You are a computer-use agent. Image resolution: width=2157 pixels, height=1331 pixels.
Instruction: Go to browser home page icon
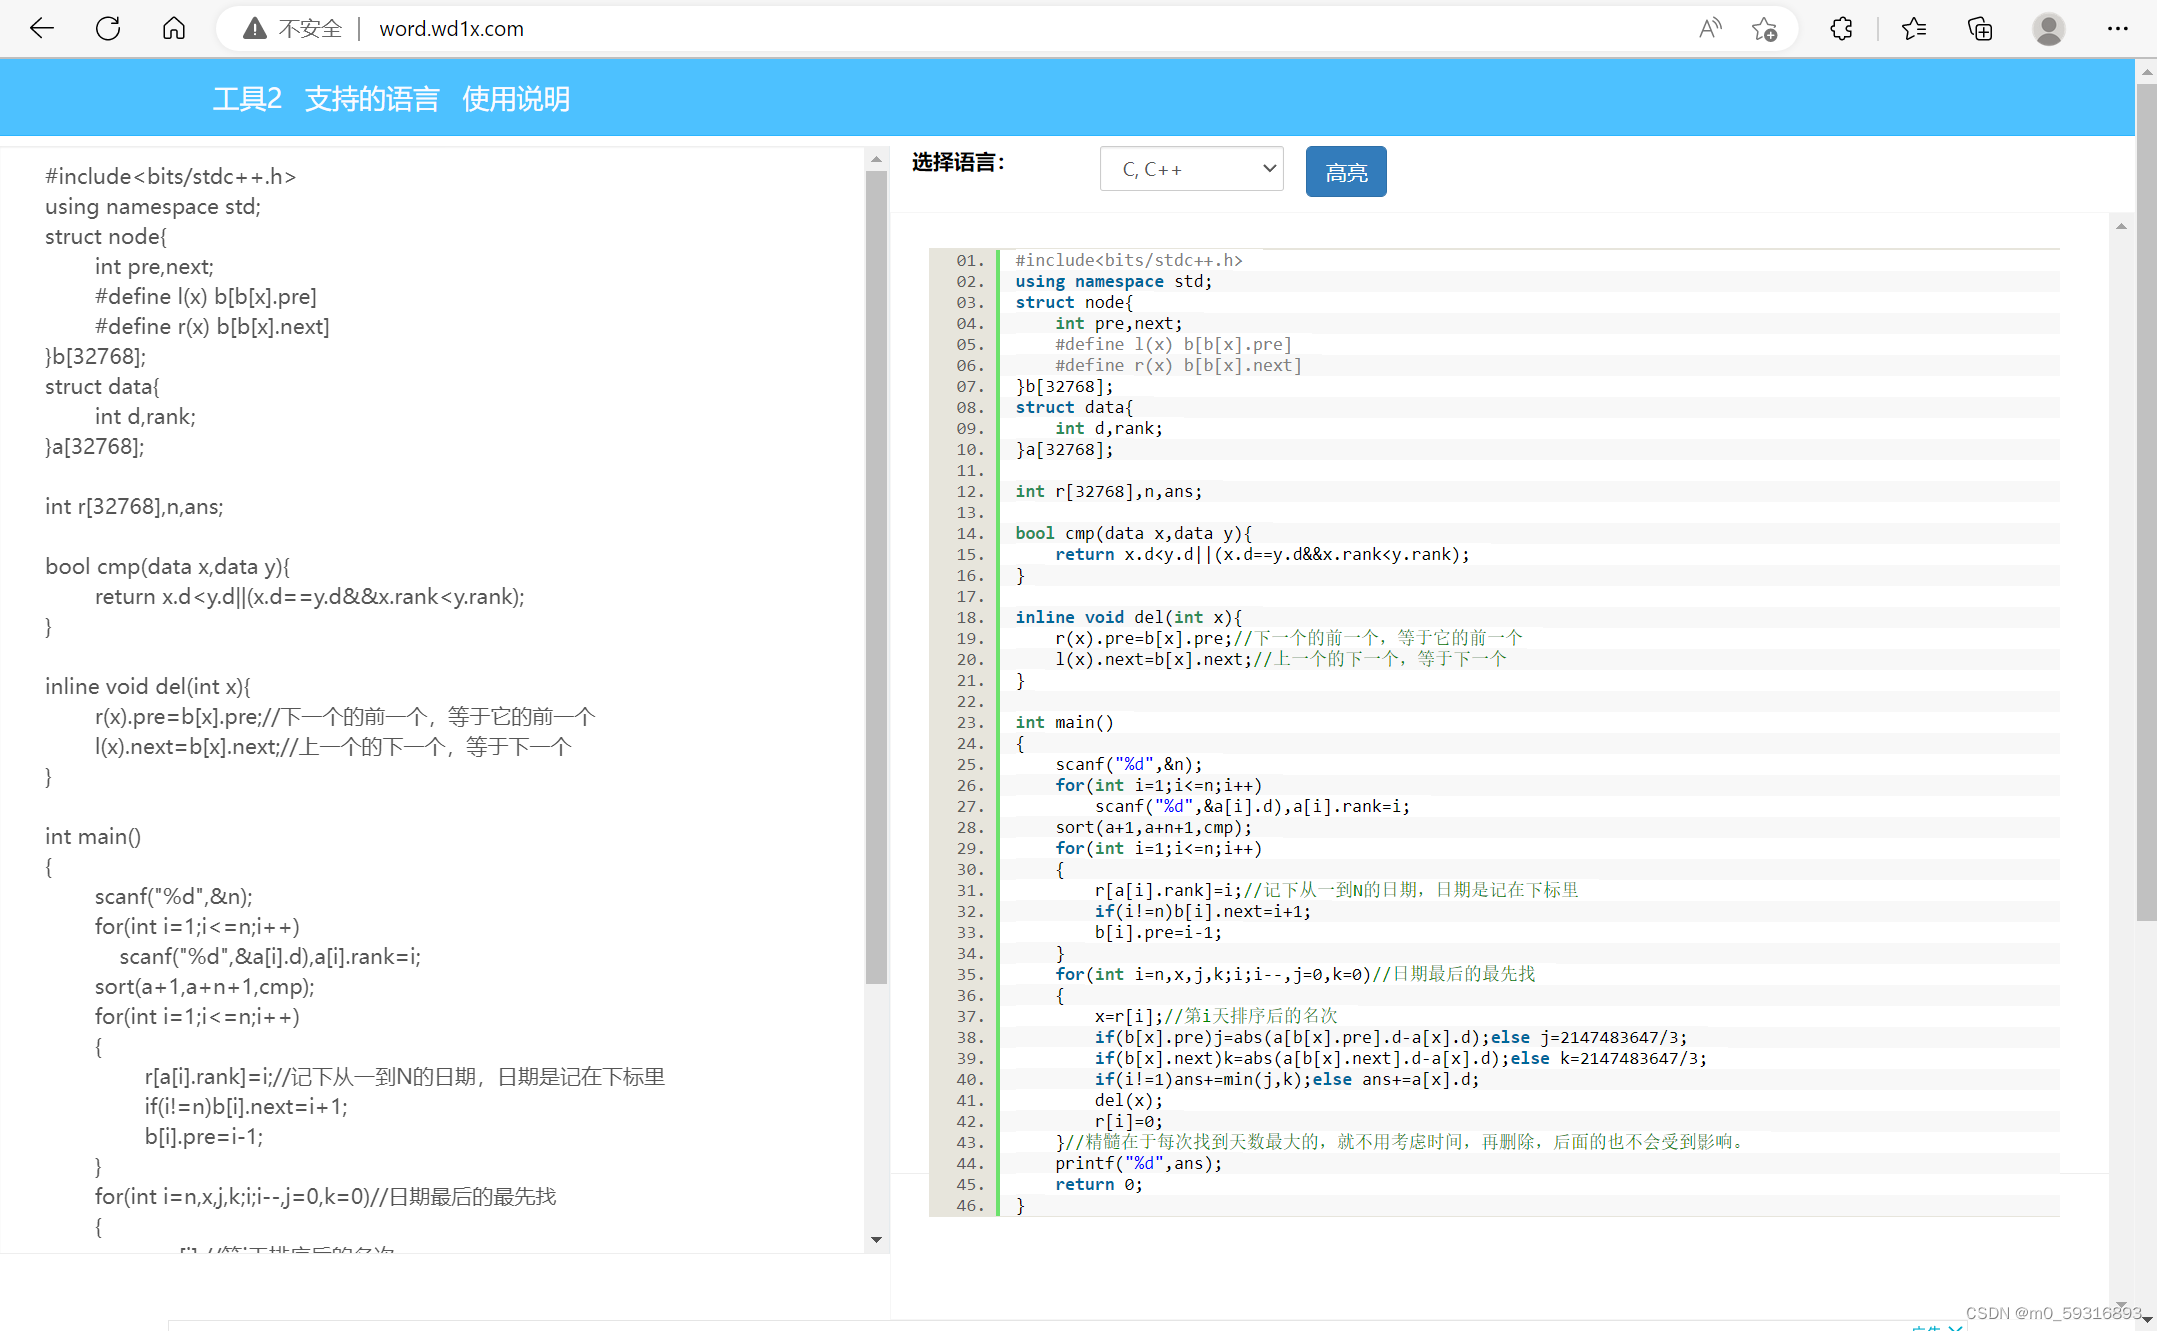click(x=174, y=28)
